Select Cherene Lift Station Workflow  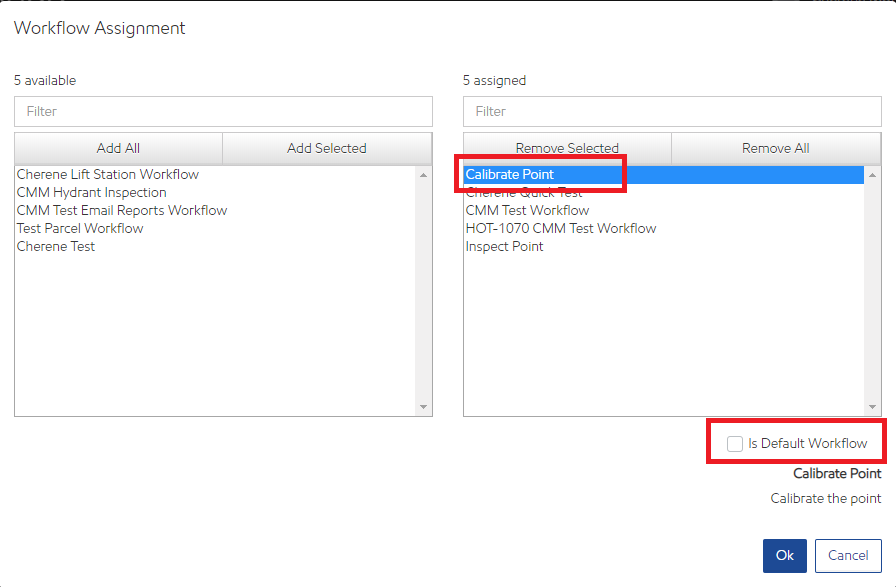pos(108,174)
